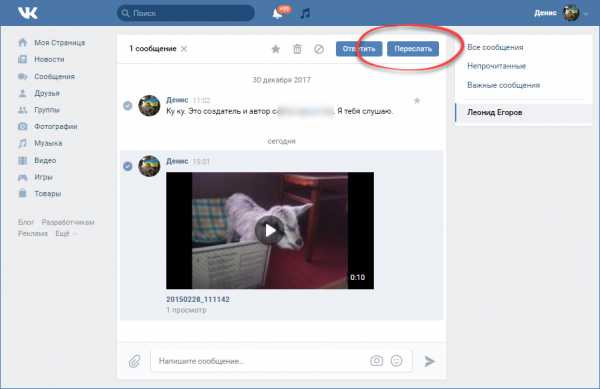This screenshot has height=389, width=600.
Task: Open the music note icon in header
Action: click(x=305, y=13)
